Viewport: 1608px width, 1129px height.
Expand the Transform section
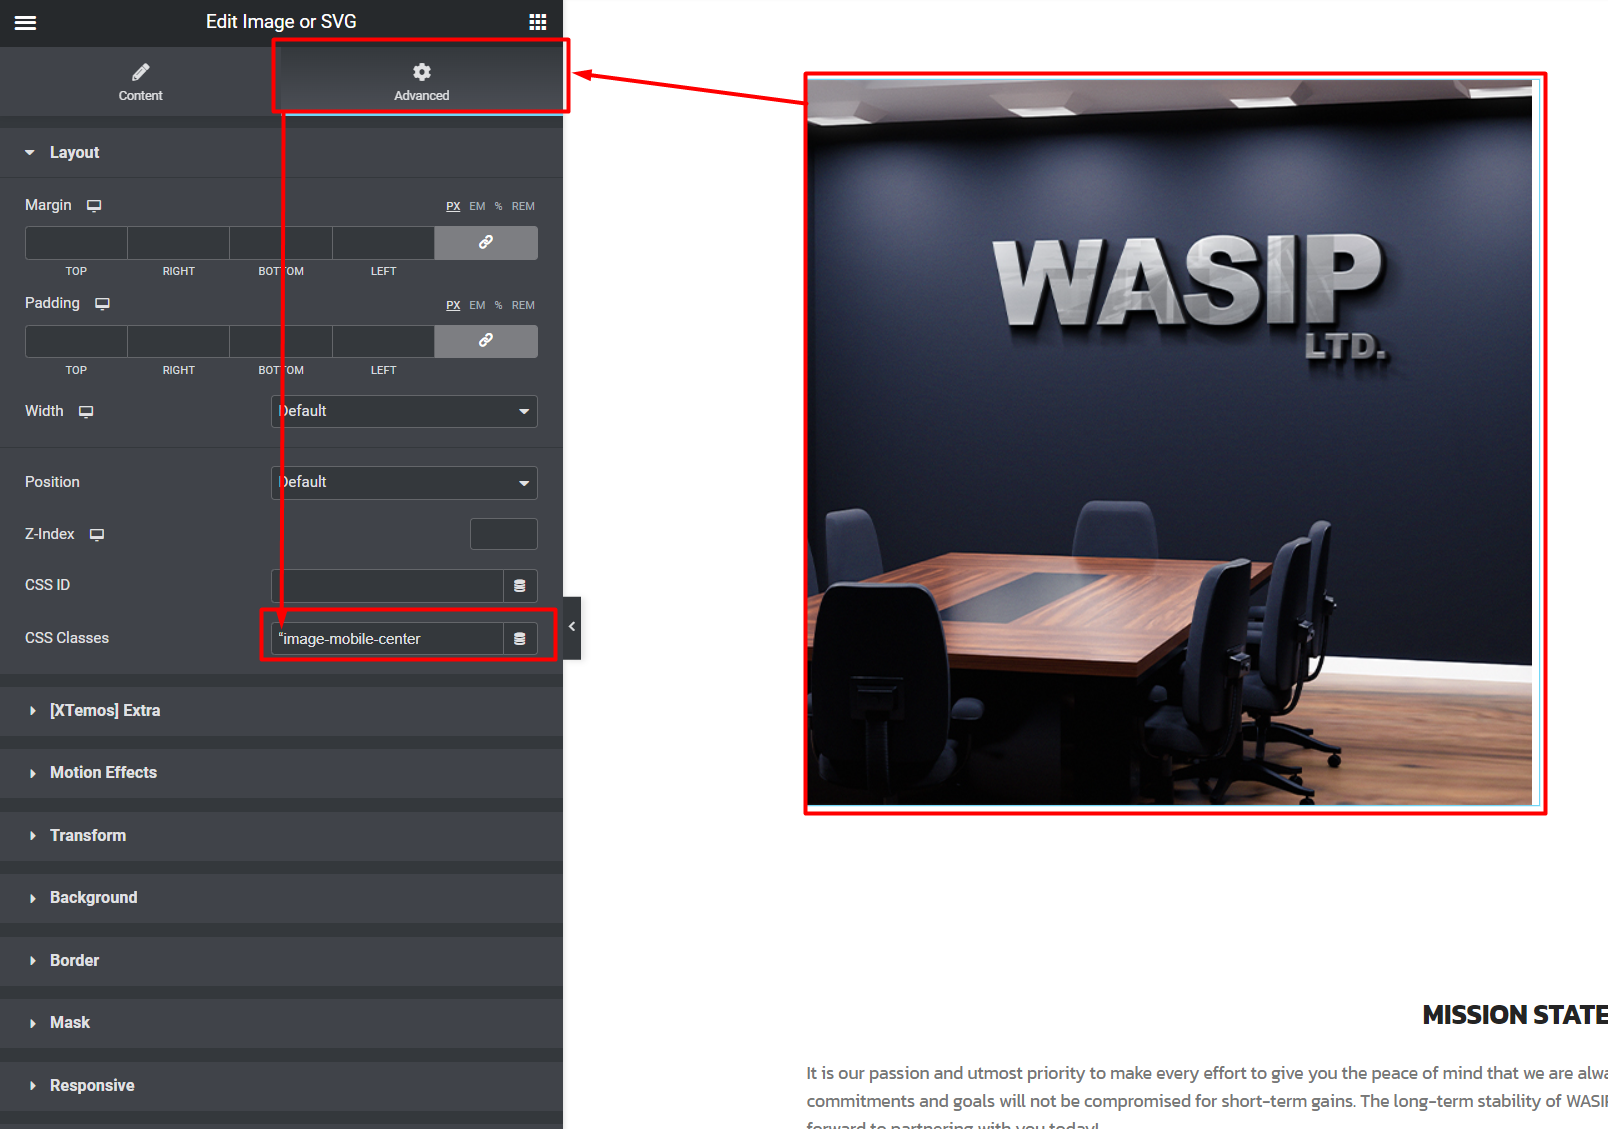281,835
